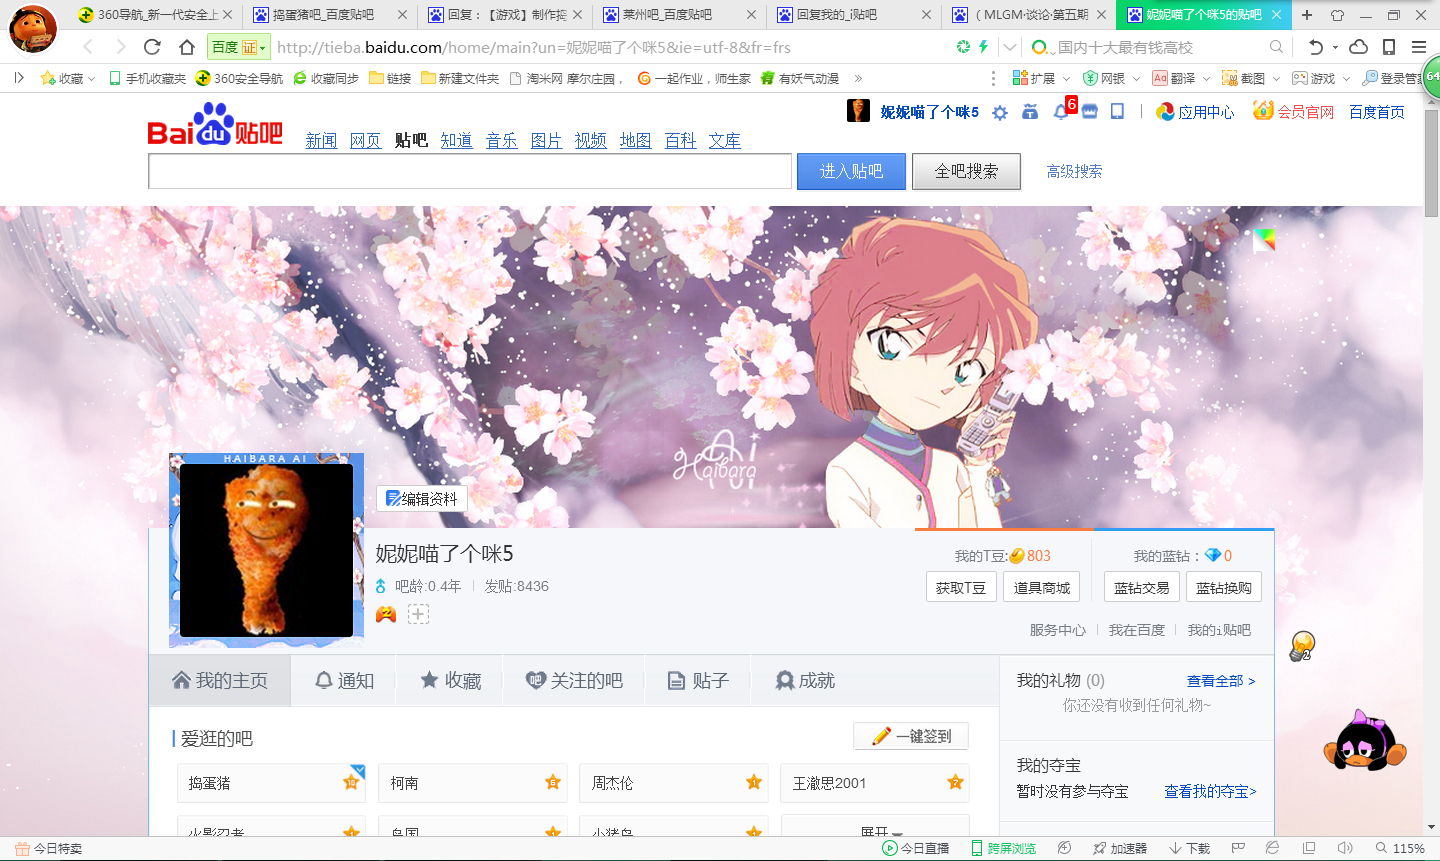Open the 今日直播 play icon in status bar
This screenshot has width=1440, height=861.
point(890,848)
